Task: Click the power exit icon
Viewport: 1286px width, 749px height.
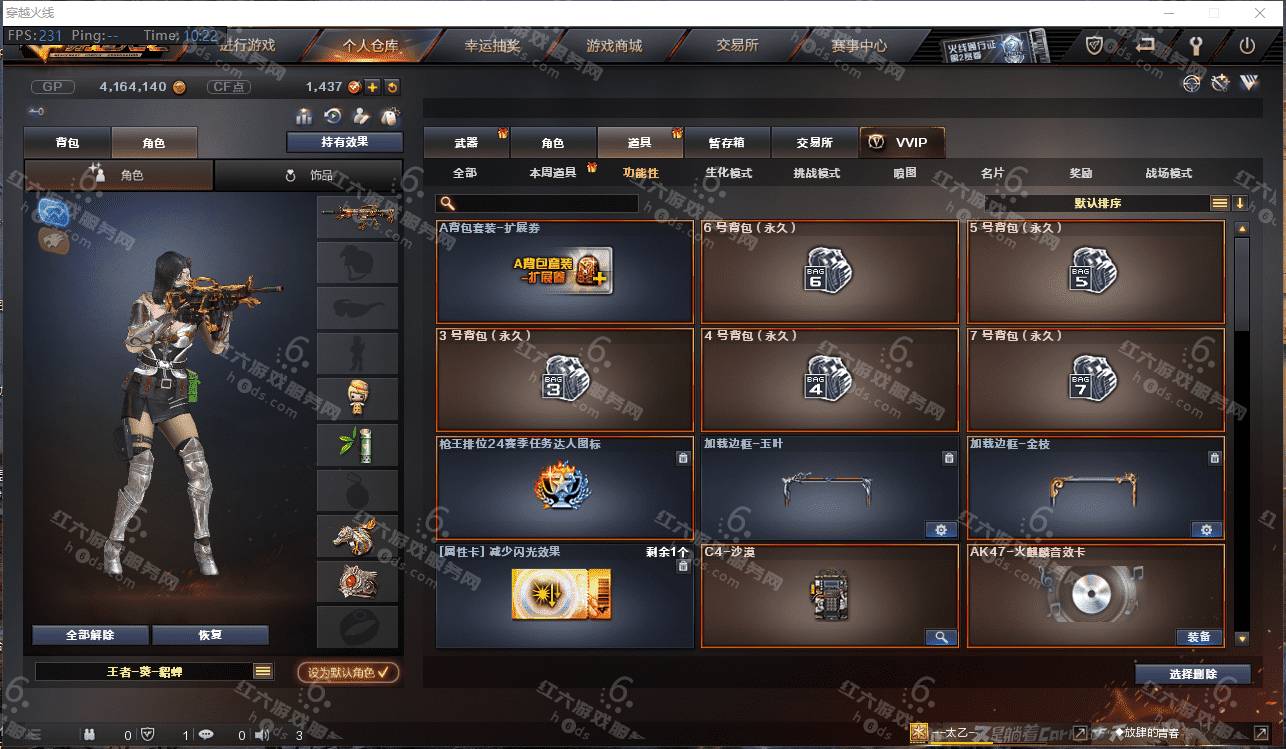Action: click(1246, 46)
